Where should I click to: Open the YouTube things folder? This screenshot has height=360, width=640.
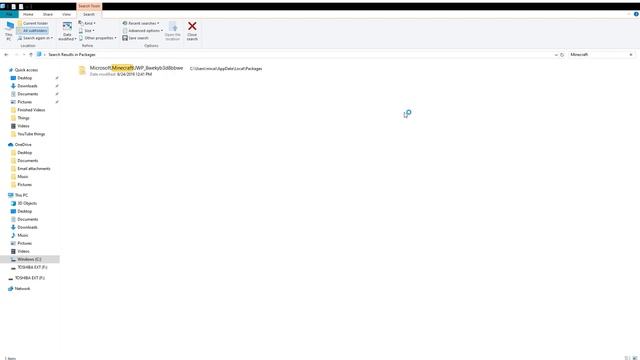click(x=31, y=134)
